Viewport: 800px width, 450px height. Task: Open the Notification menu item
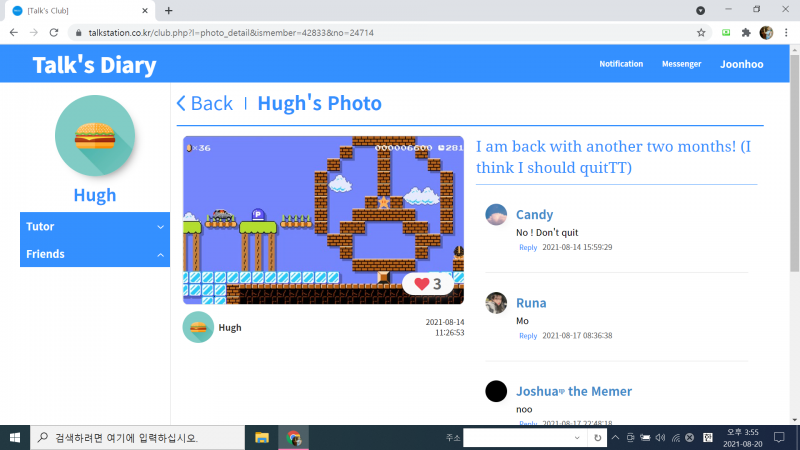[x=621, y=64]
